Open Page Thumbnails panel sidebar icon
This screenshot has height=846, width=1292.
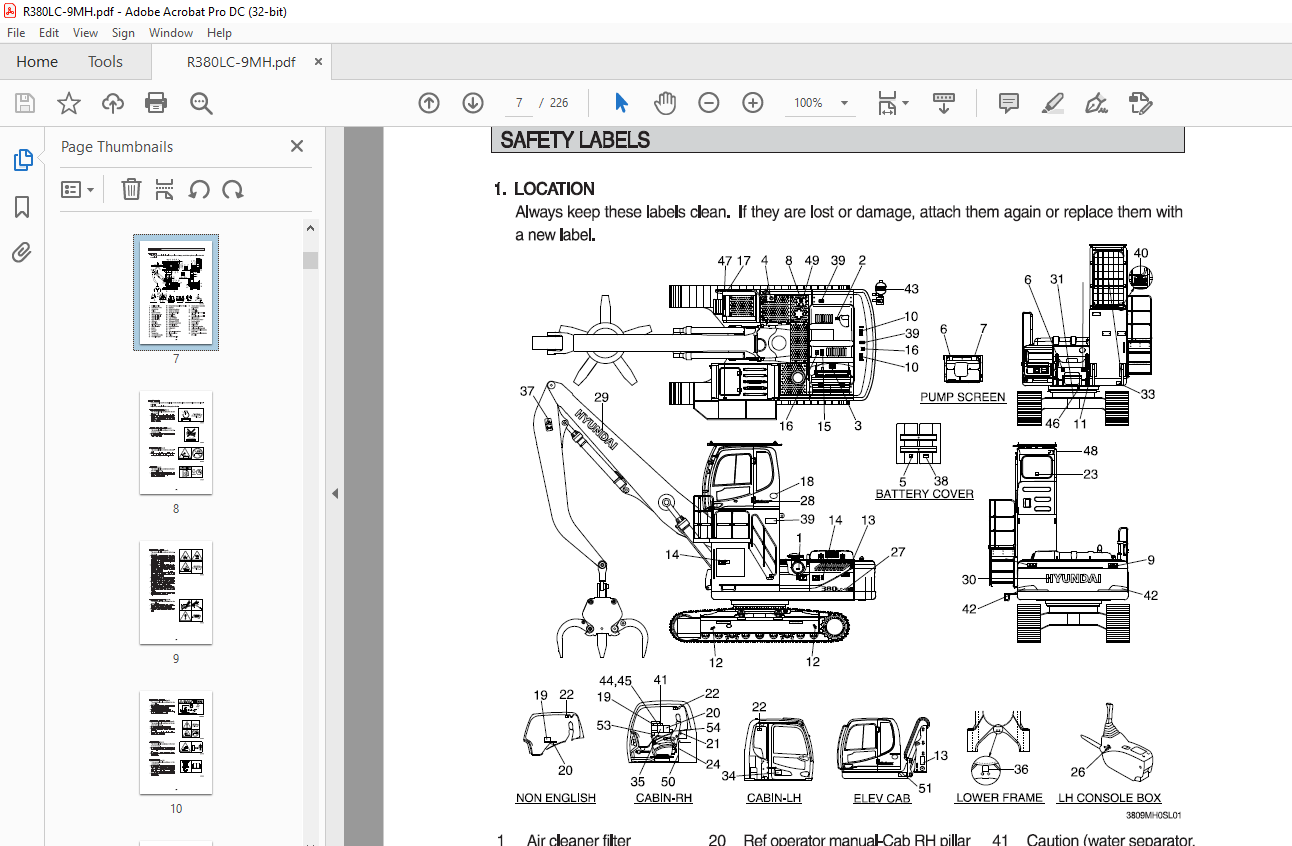[22, 159]
